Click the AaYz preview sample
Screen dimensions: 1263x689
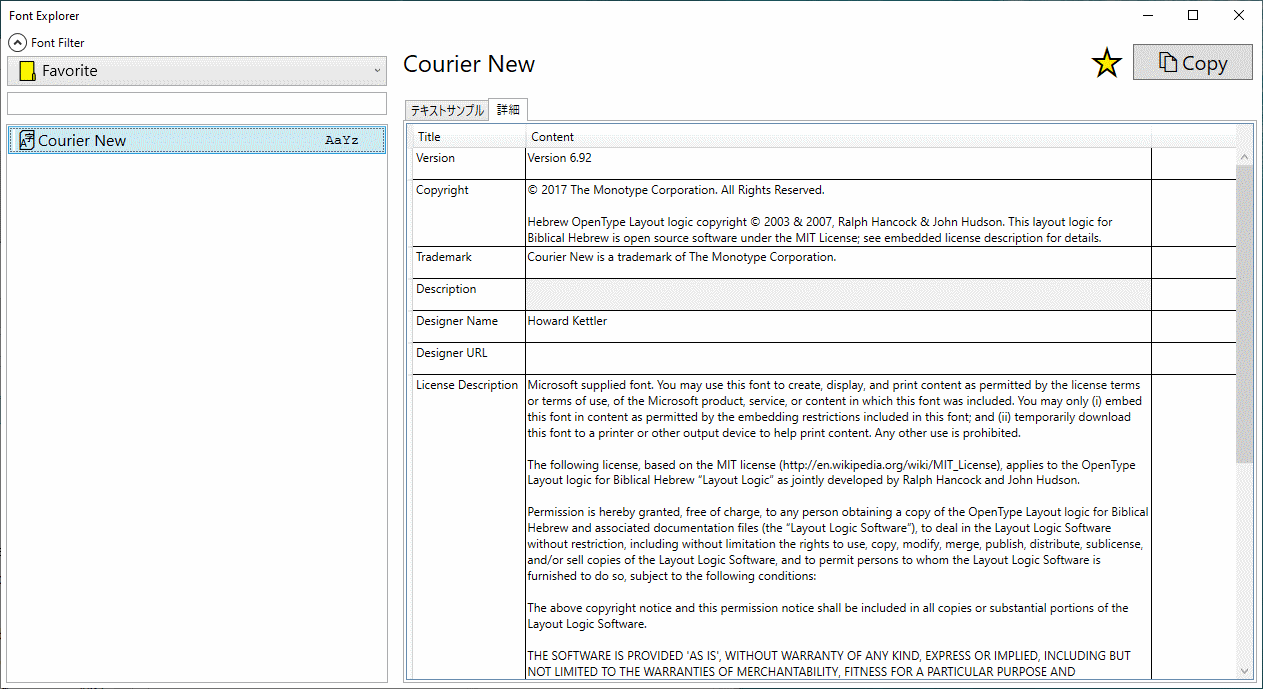(341, 141)
